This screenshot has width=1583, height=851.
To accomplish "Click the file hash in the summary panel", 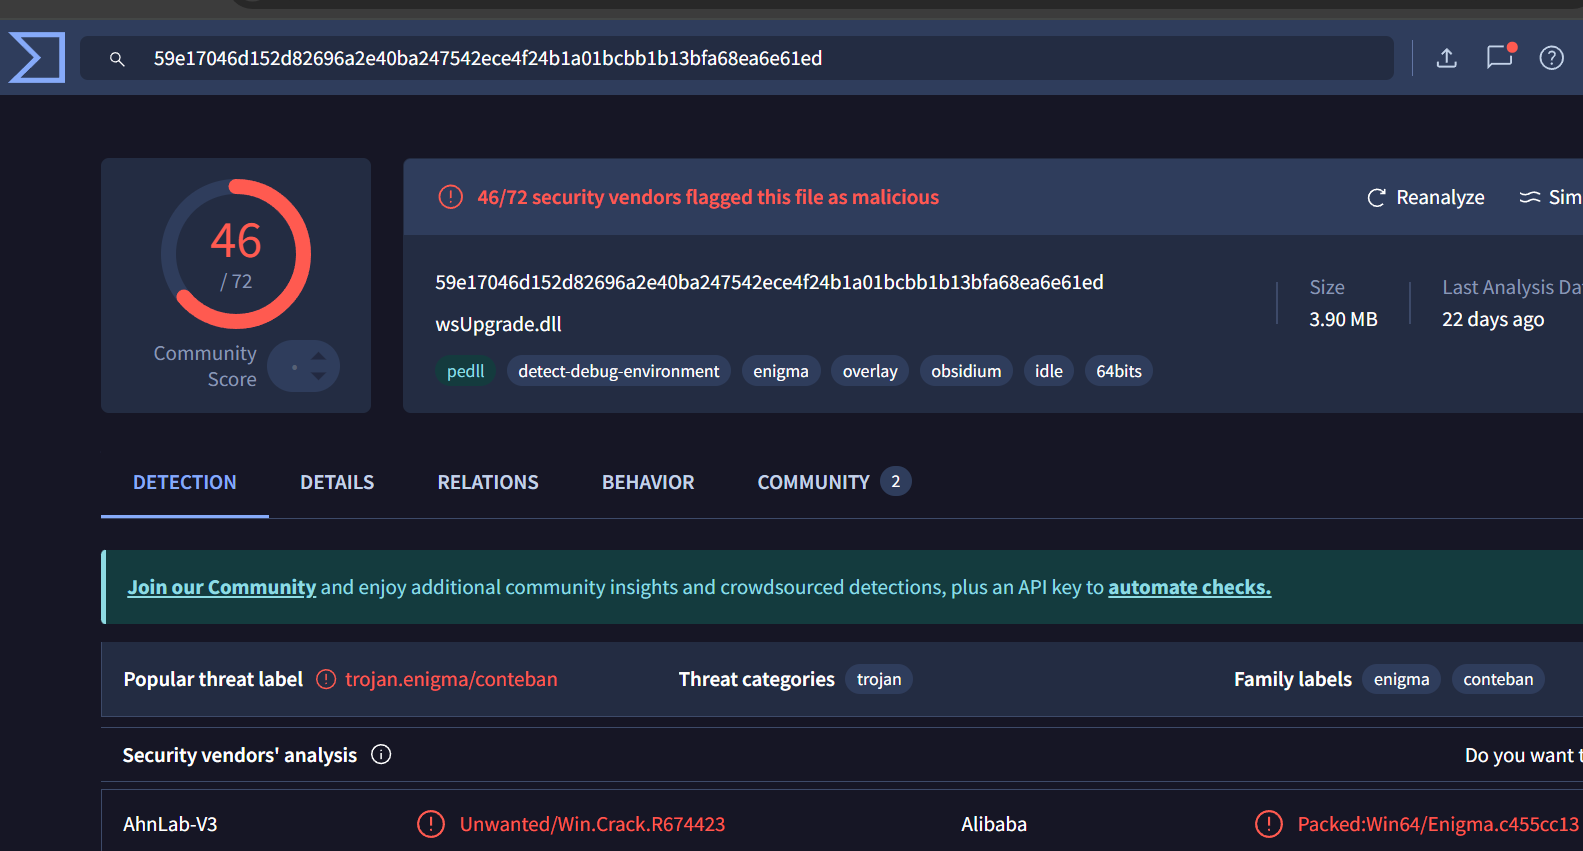I will pos(769,282).
